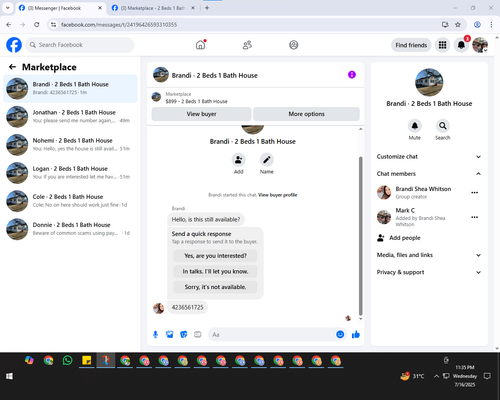Viewport: 500px width, 400px height.
Task: Open the taskbar weather widget
Action: (x=412, y=376)
